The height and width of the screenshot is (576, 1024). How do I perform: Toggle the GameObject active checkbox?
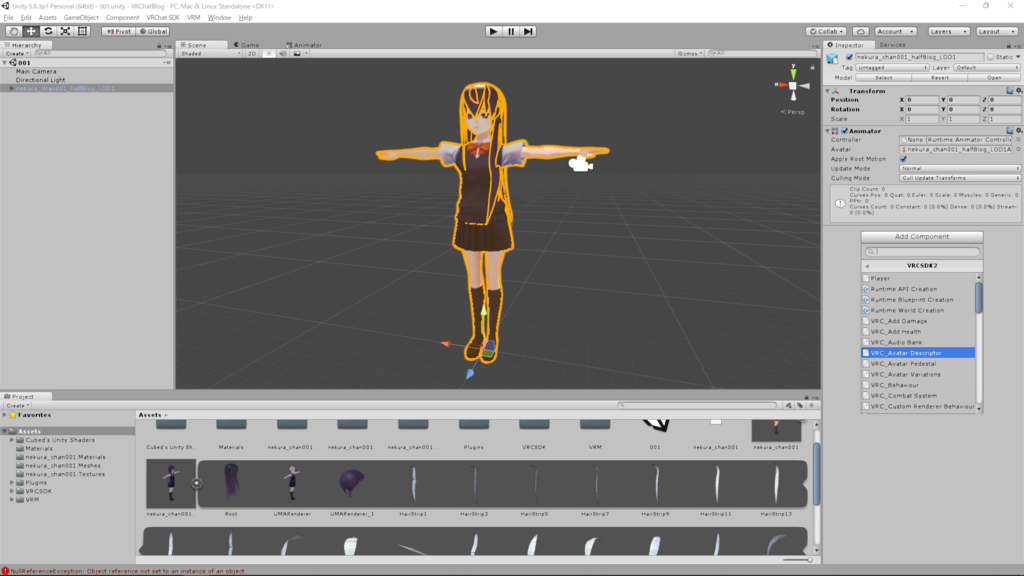849,57
